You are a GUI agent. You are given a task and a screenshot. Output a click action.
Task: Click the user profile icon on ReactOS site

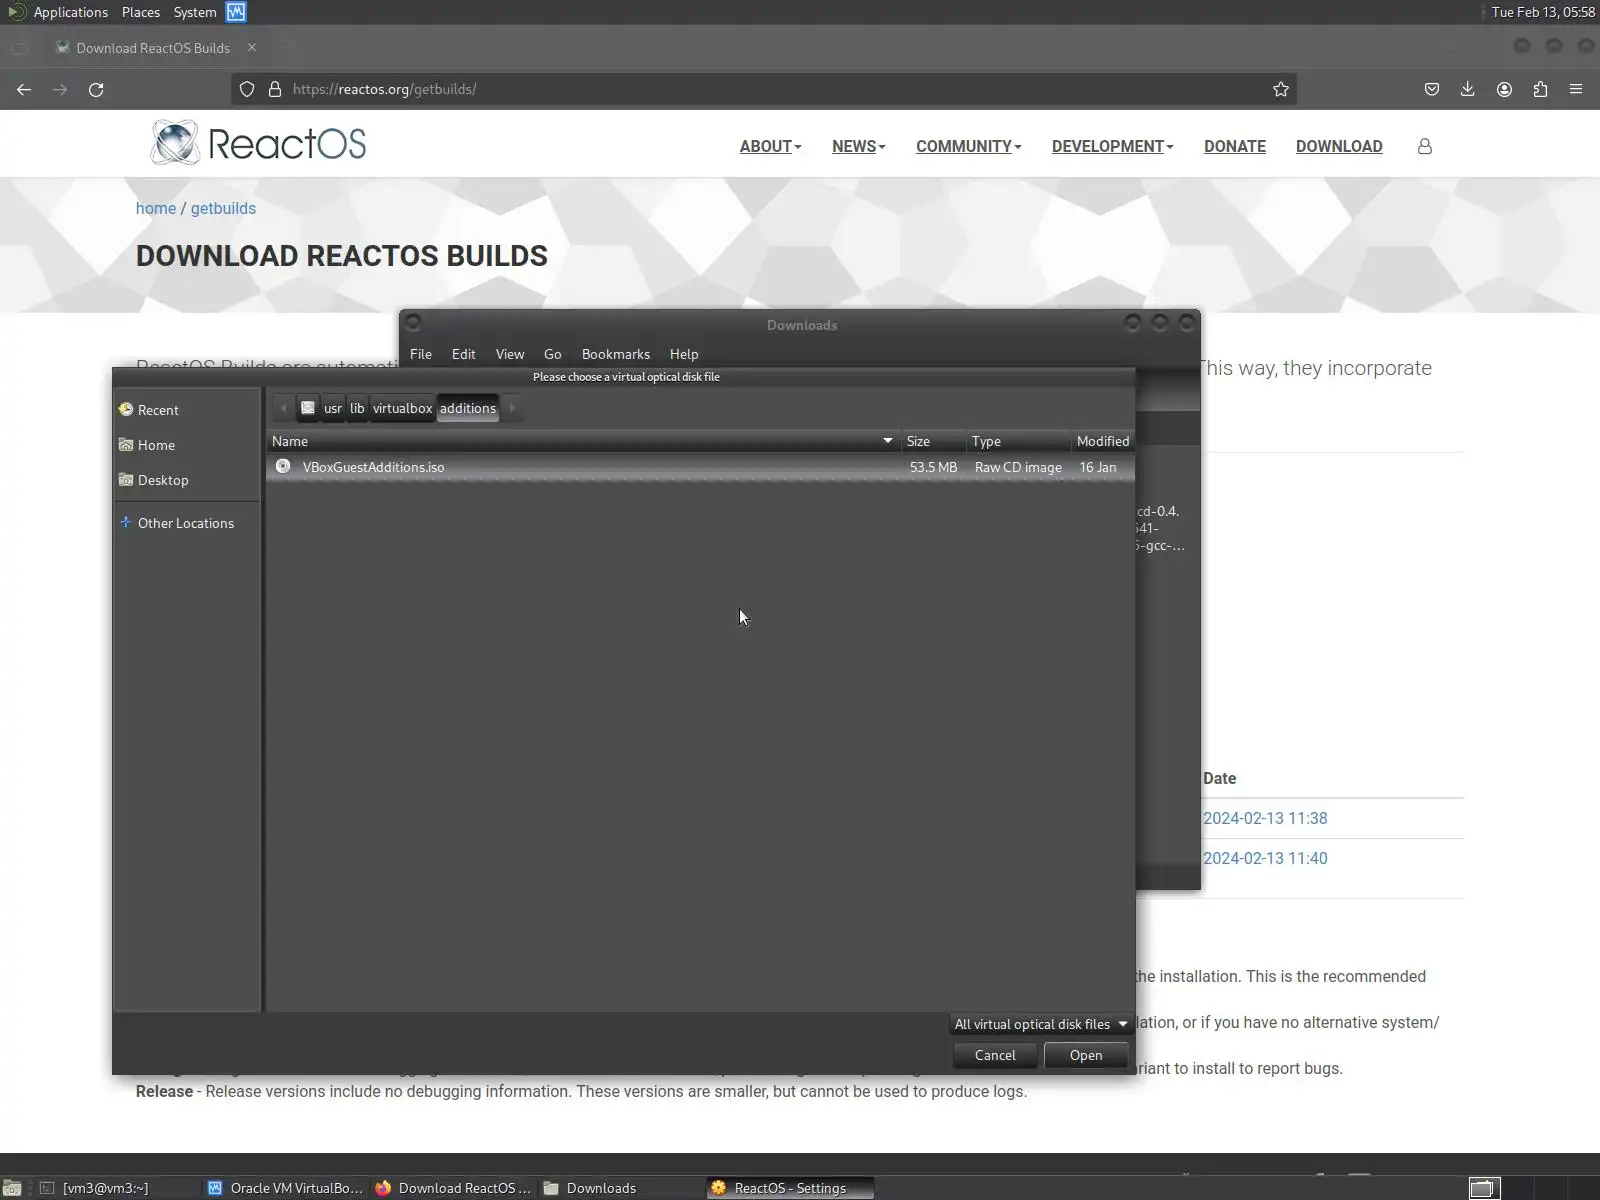[x=1425, y=146]
